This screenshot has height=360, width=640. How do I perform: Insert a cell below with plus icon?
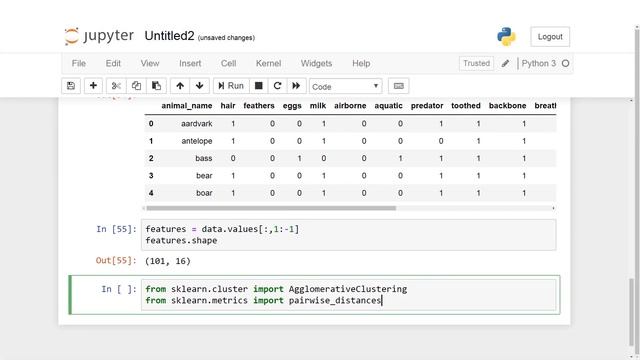point(93,86)
